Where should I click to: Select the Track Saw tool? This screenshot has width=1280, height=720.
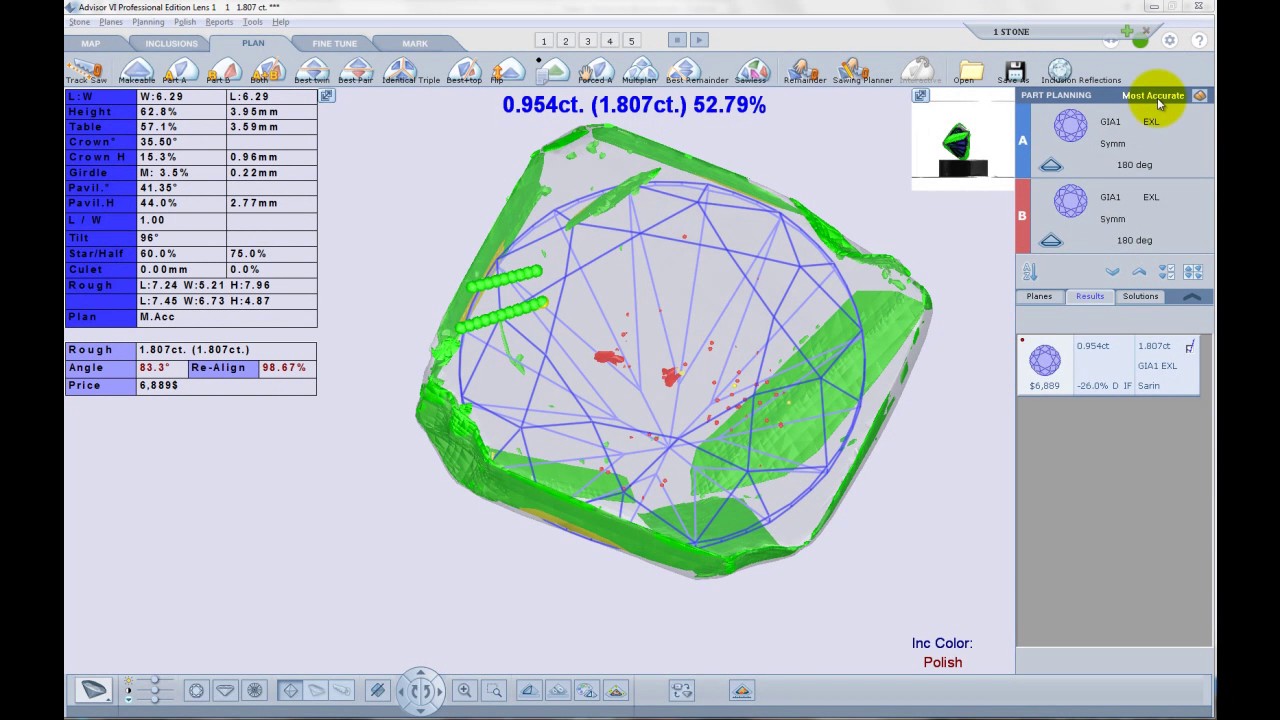(x=85, y=71)
